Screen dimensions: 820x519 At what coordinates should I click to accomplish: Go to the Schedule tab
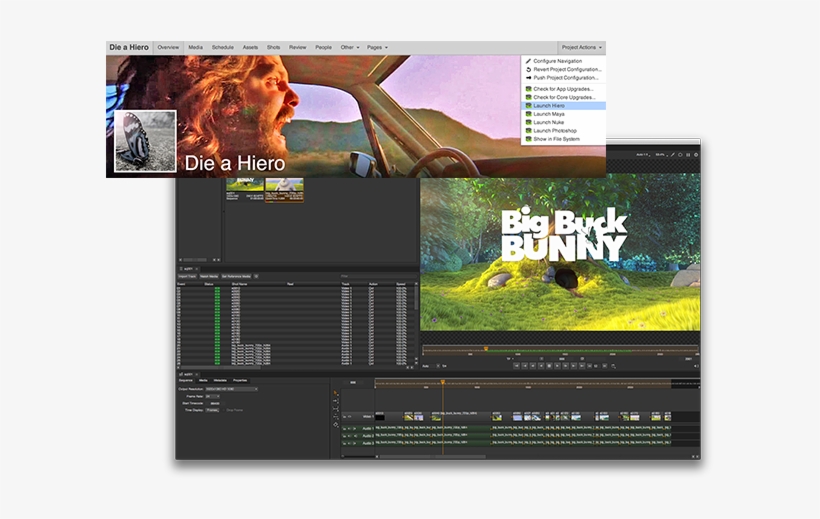tap(222, 47)
